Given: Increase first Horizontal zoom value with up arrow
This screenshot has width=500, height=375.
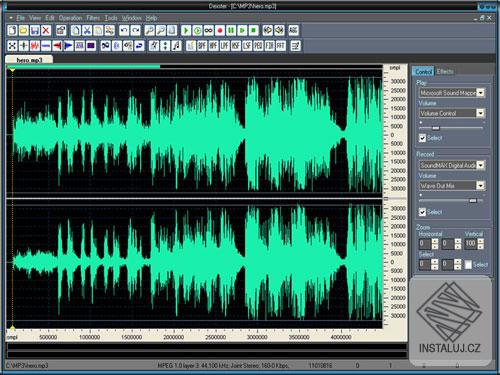Looking at the screenshot, I should click(435, 241).
